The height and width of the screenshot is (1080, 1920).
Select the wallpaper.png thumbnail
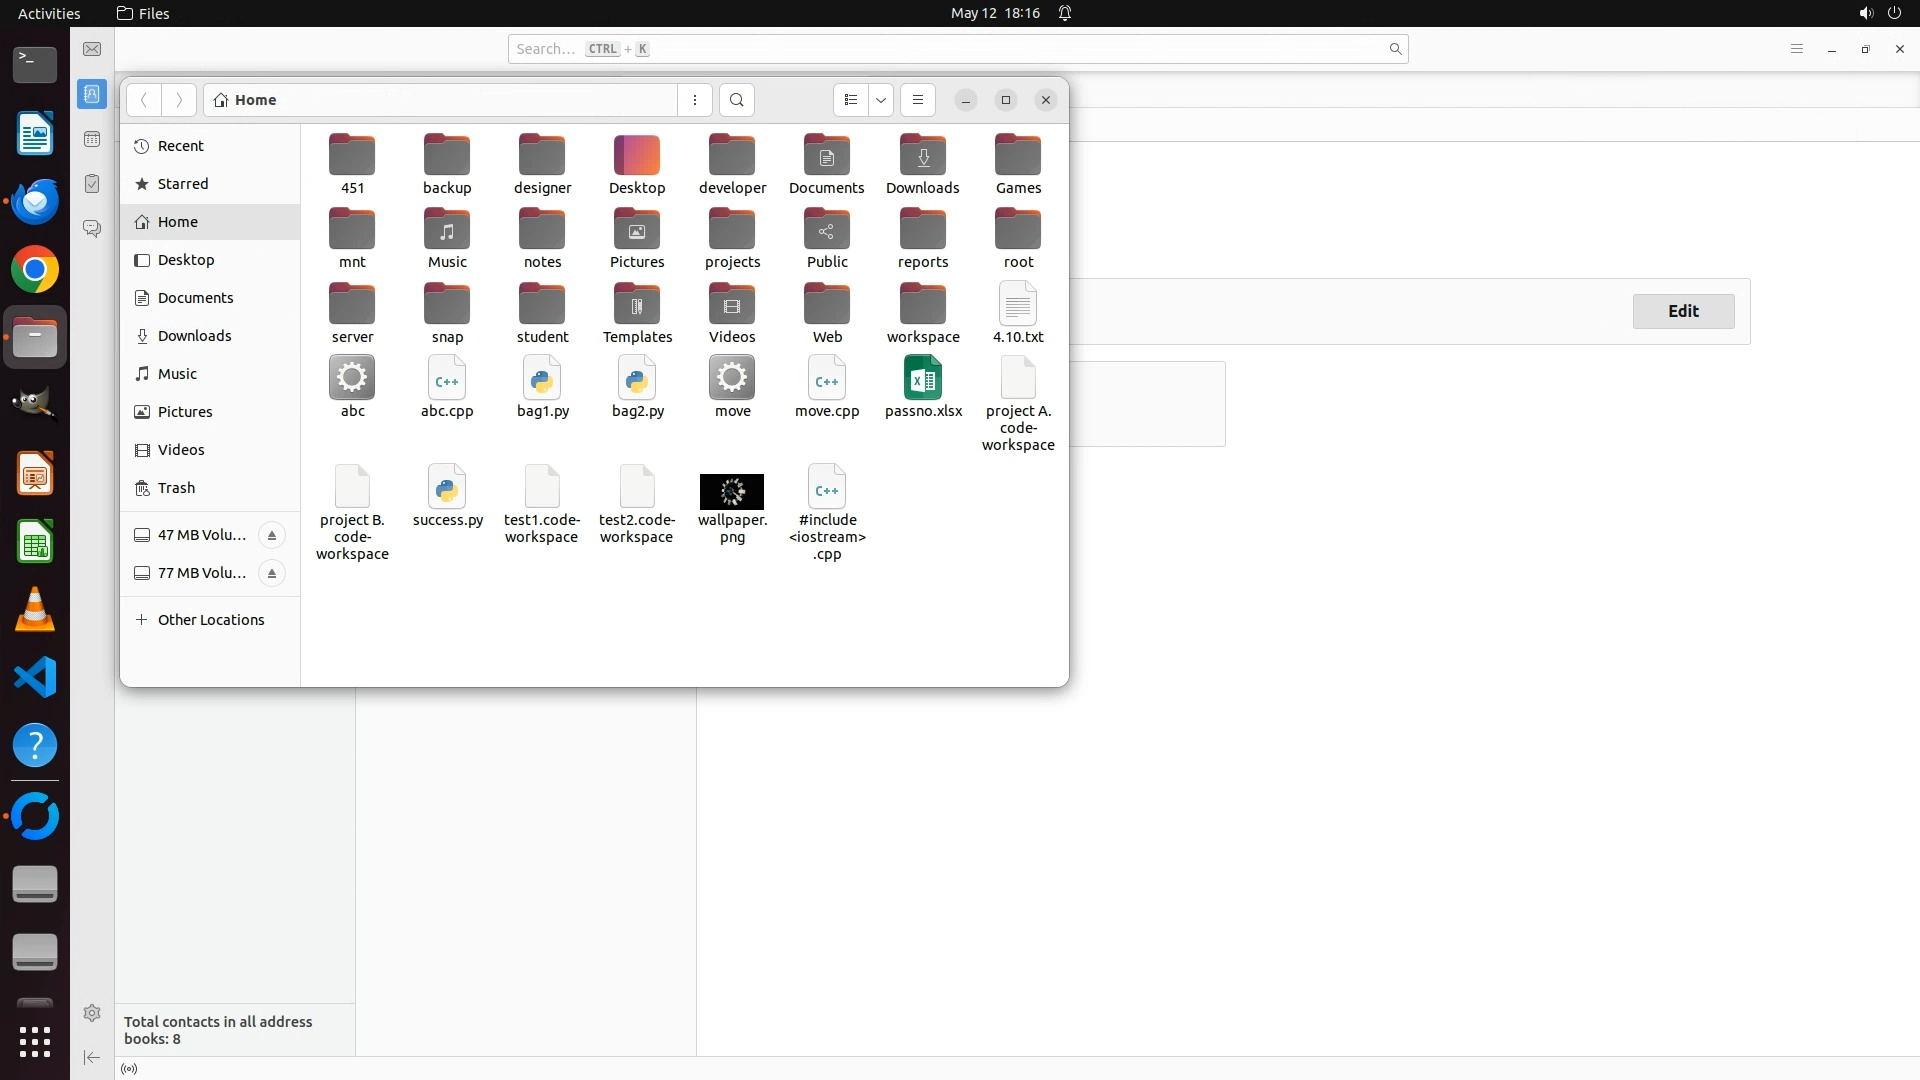click(x=732, y=491)
